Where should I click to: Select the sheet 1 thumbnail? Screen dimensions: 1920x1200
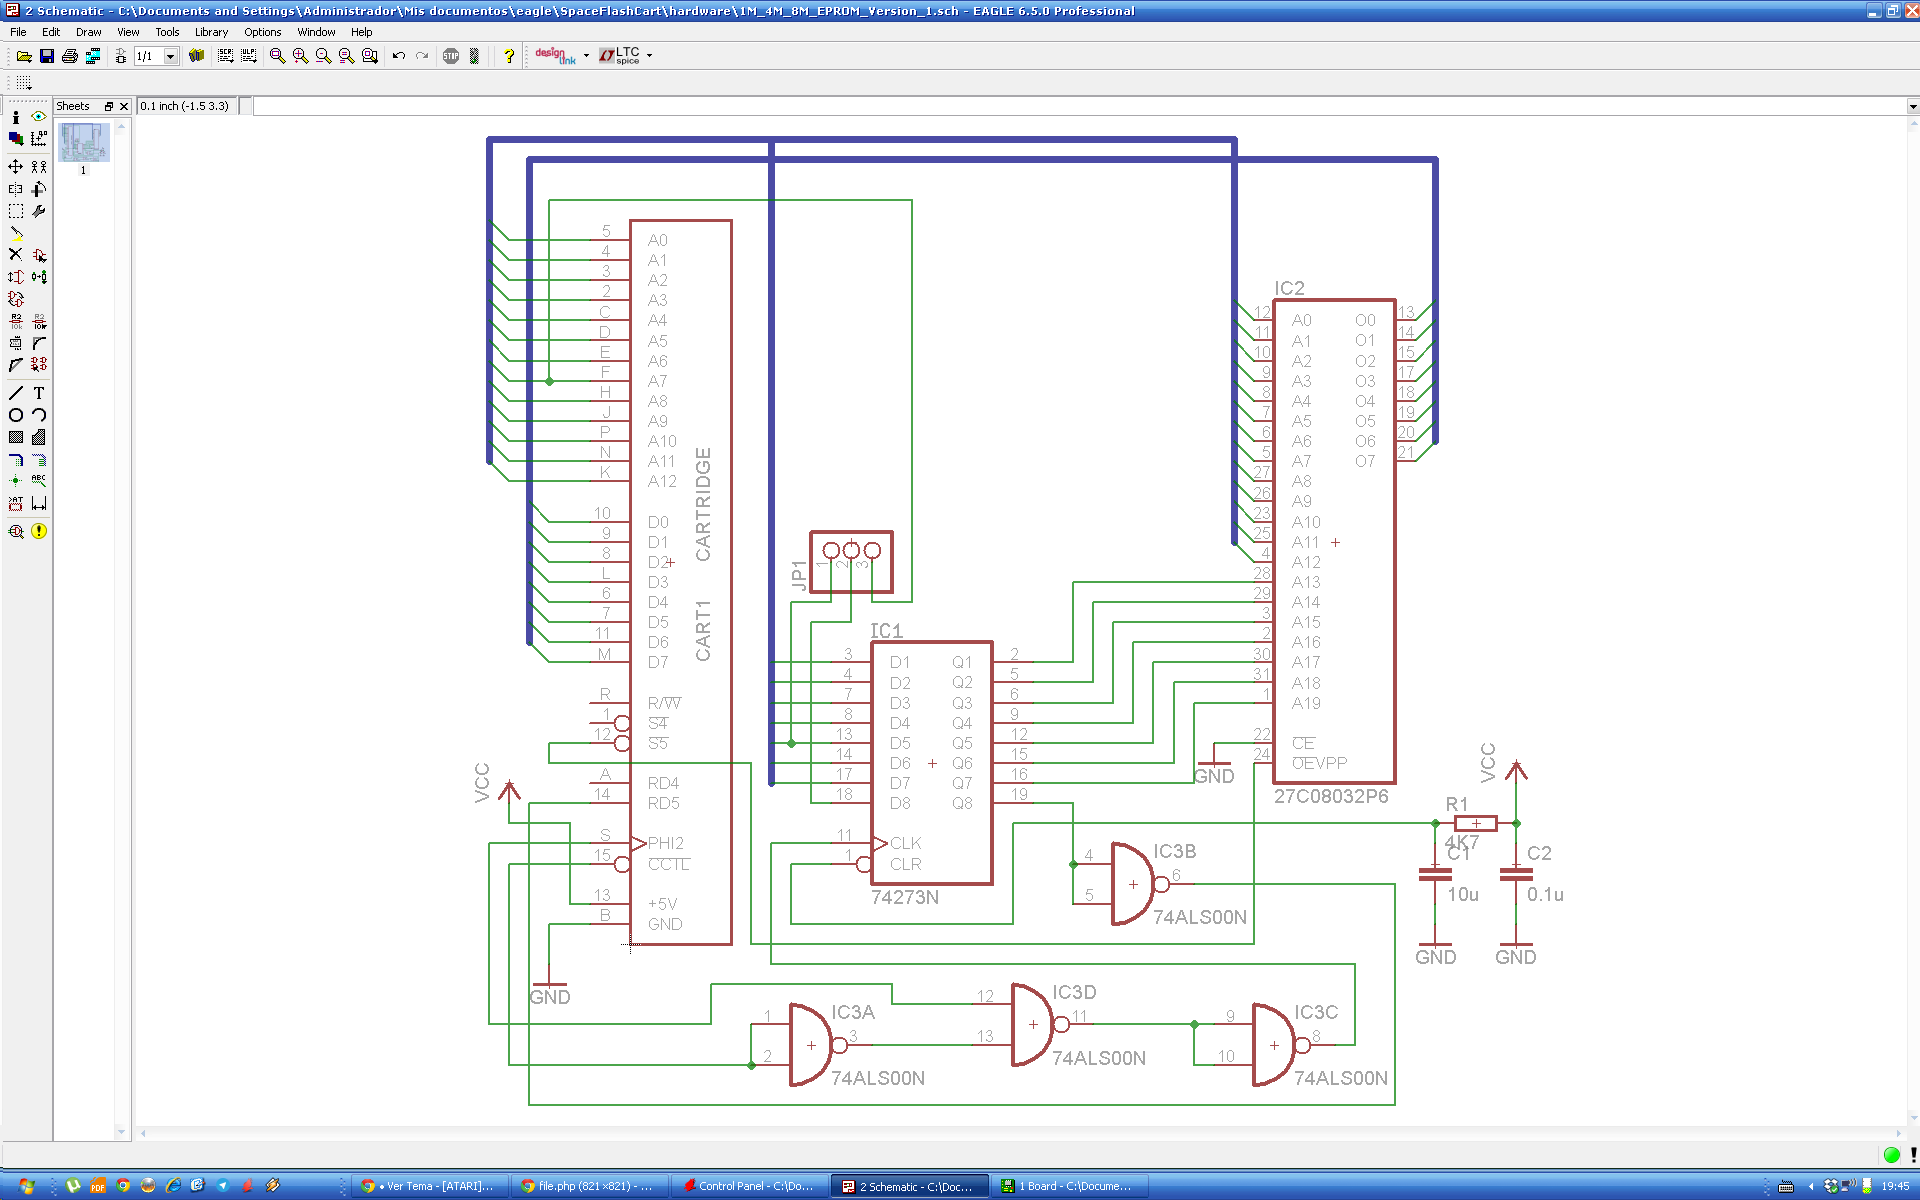point(83,143)
